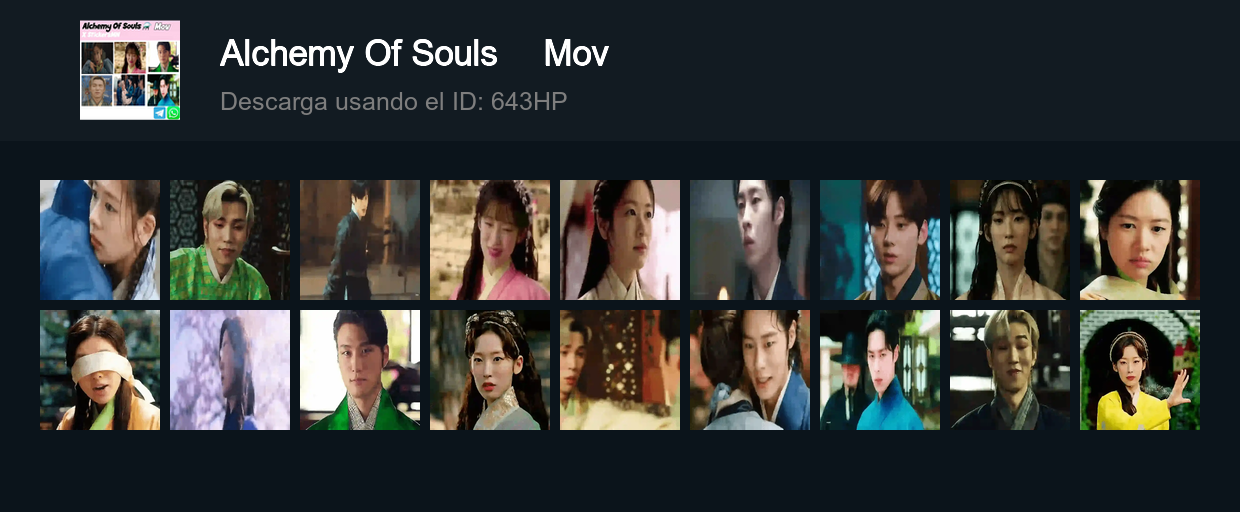Select young man on teal background sticker
Viewport: 1240px width, 512px height.
(880, 240)
